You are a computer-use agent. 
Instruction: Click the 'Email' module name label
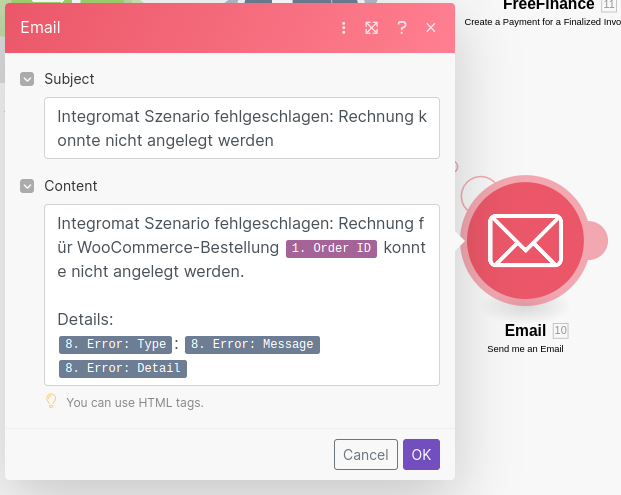525,331
